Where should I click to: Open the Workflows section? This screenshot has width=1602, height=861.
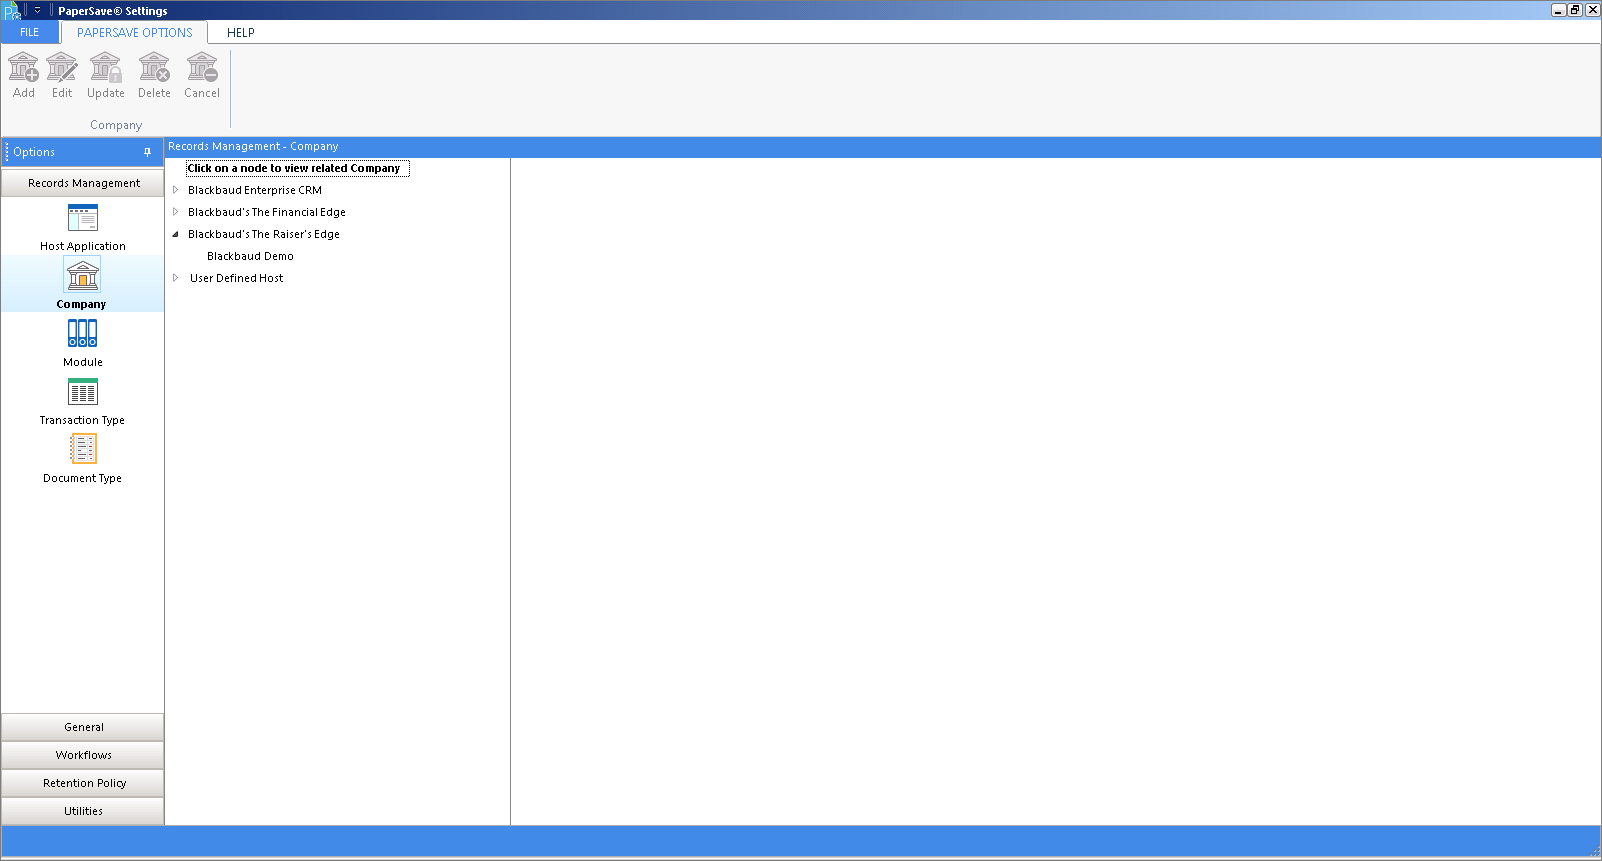pos(83,755)
